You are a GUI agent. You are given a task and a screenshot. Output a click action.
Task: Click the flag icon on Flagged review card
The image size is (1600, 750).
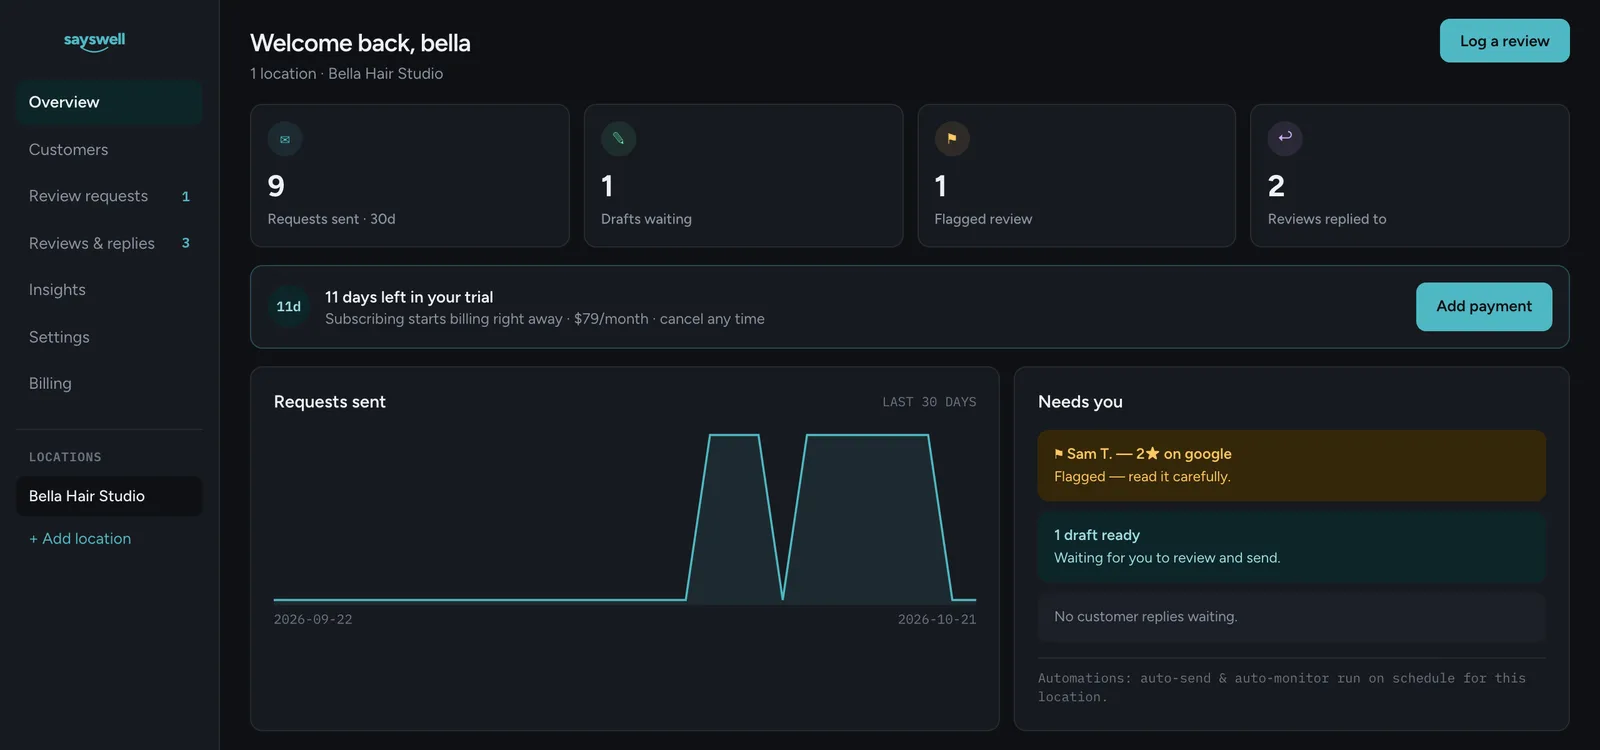click(952, 139)
